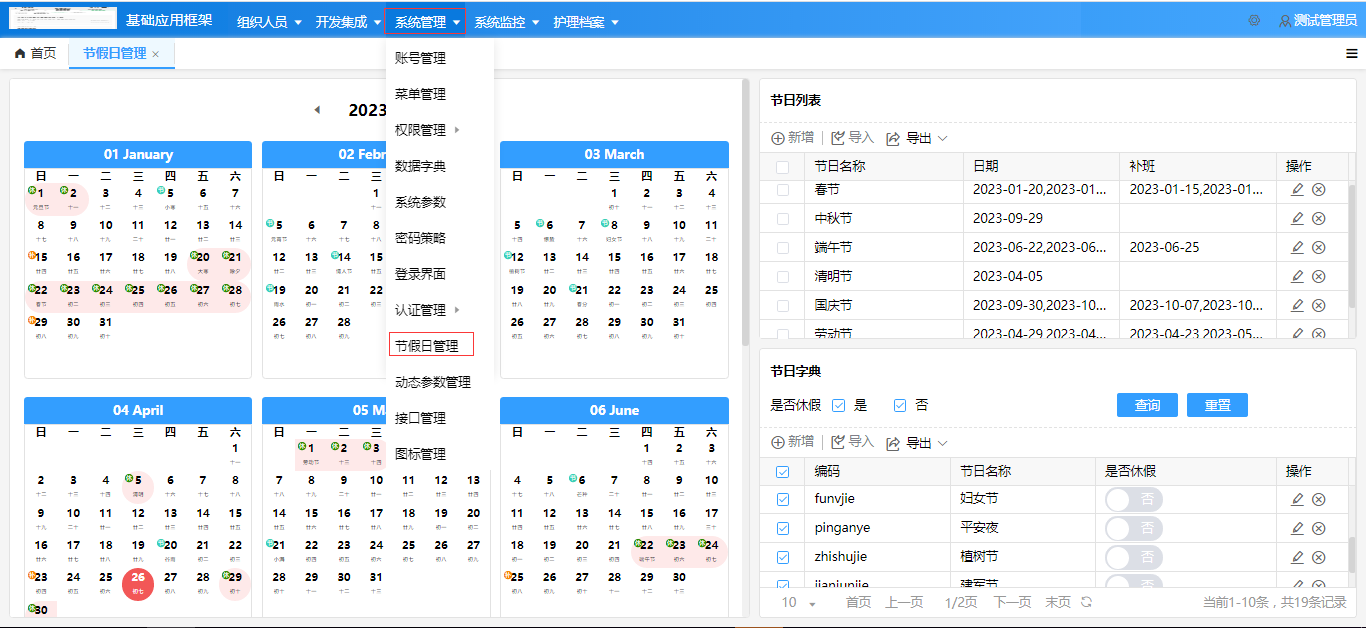Check the checkbox for the 端午节 row

[783, 246]
